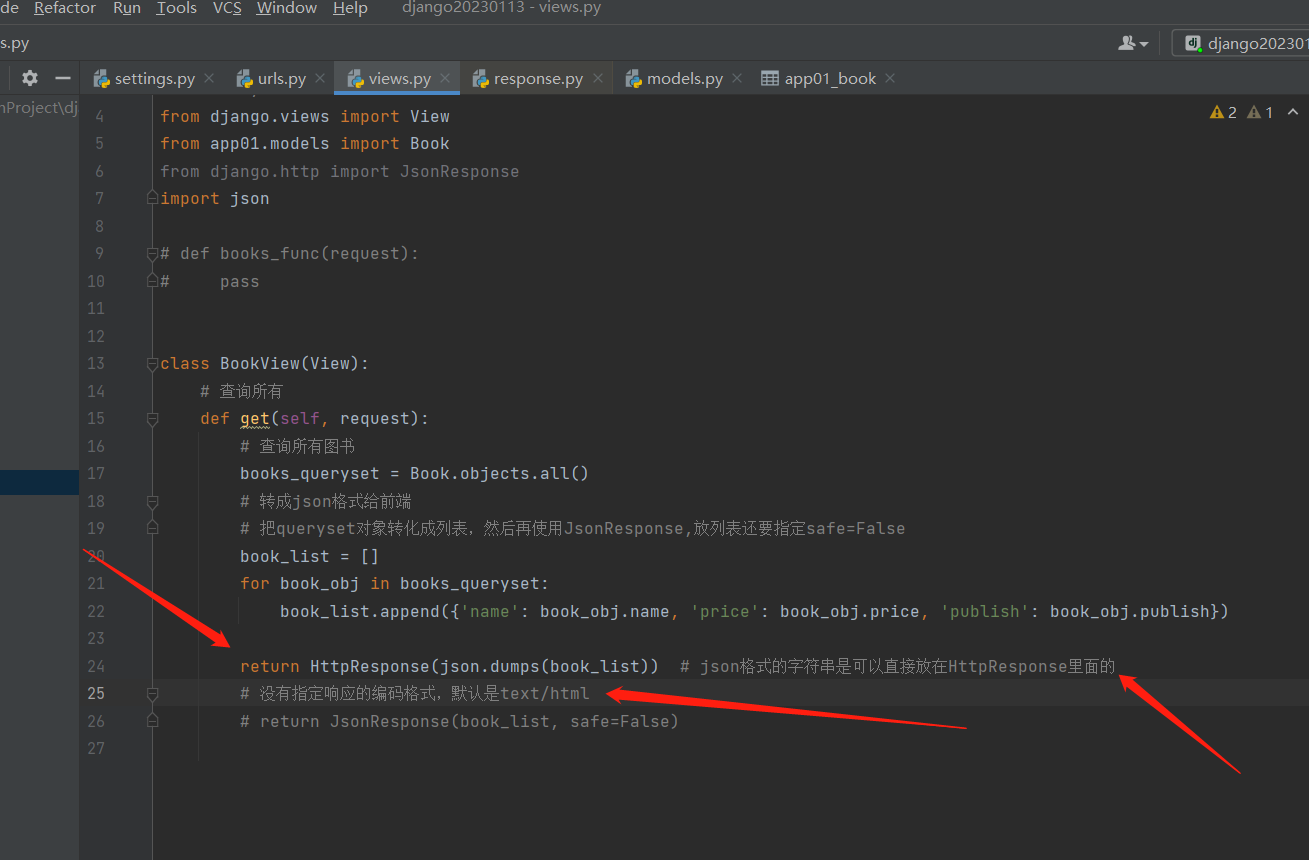
Task: Collapse the commented books_func block at line 9
Action: click(153, 254)
